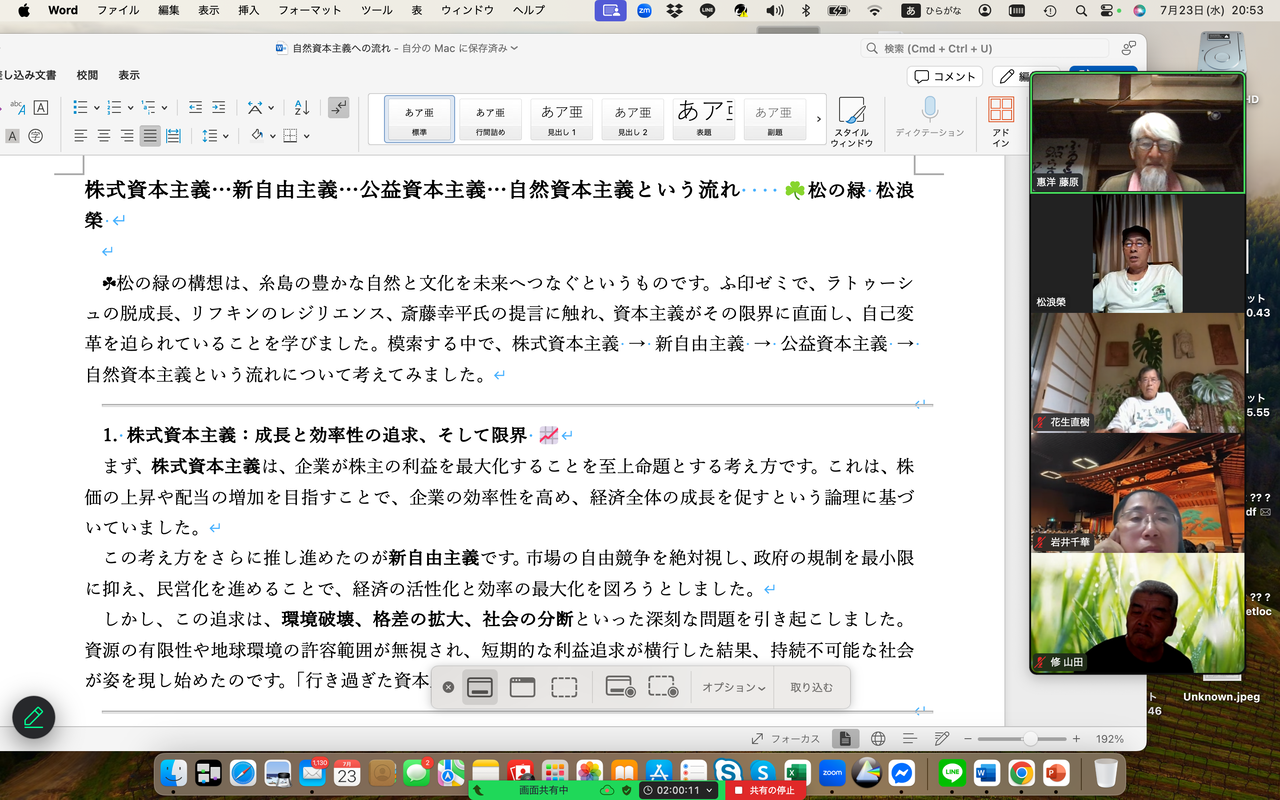Click the search field in Word title bar

coord(985,48)
